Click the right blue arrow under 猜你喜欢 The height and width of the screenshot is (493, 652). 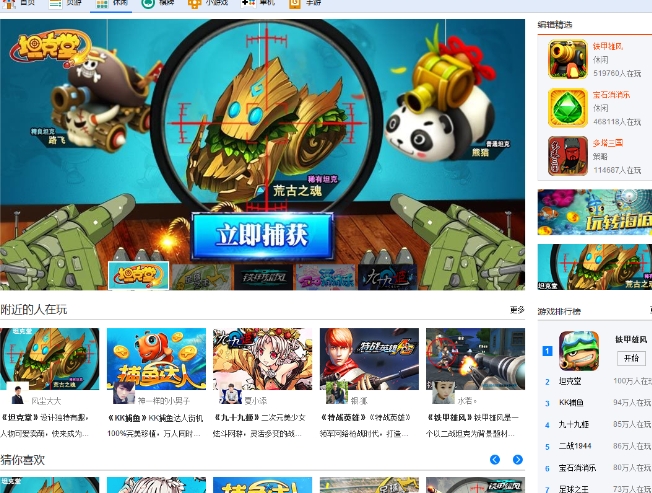point(518,460)
